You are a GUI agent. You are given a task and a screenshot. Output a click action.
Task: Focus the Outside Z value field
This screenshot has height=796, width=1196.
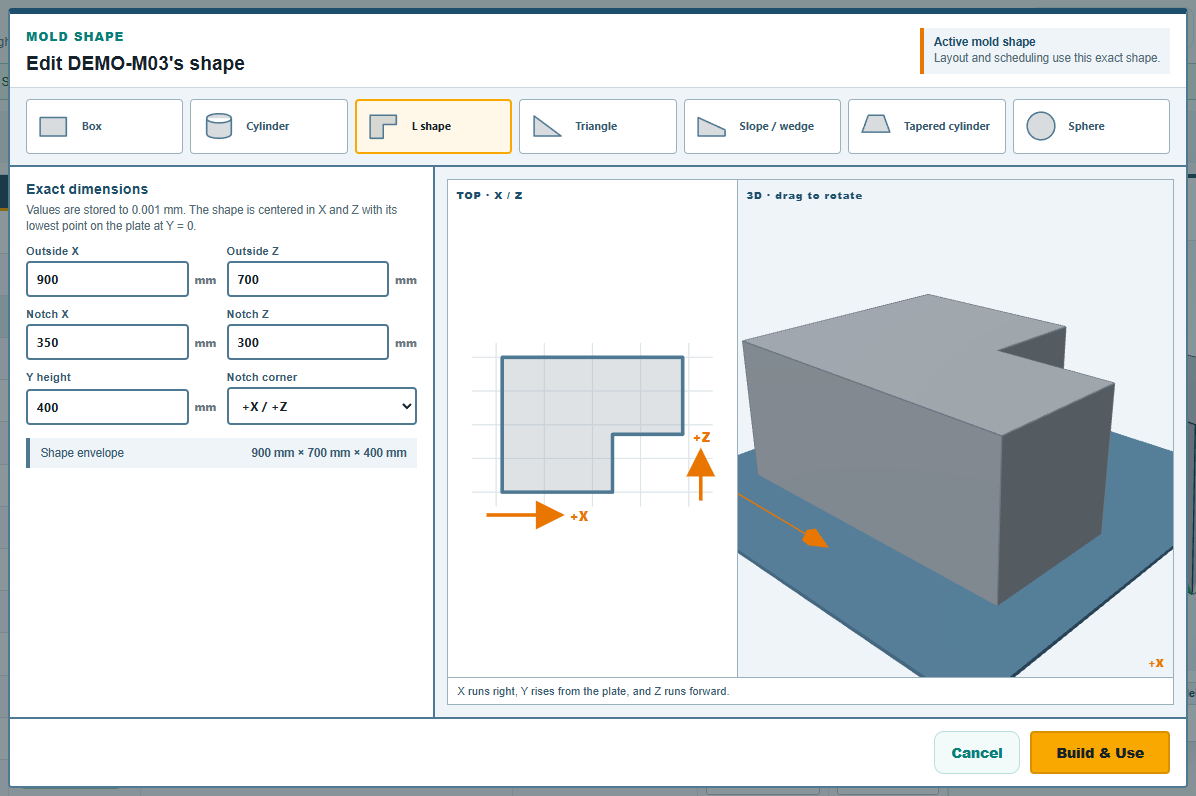[307, 279]
